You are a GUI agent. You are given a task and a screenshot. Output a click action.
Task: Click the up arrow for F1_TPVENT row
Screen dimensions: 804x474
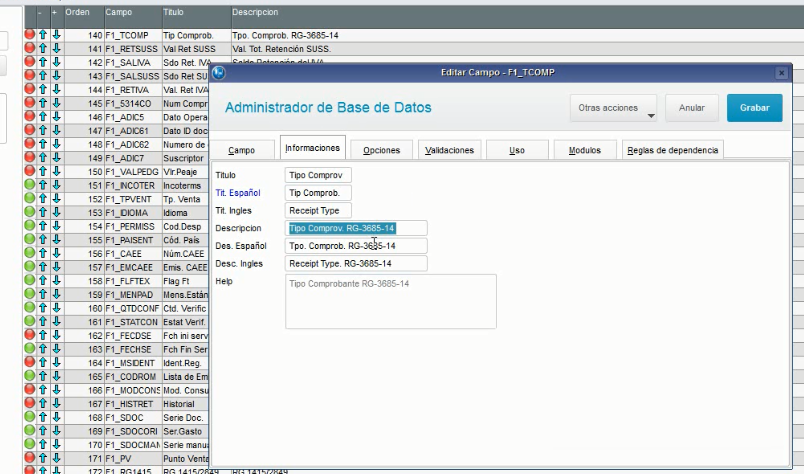(43, 199)
